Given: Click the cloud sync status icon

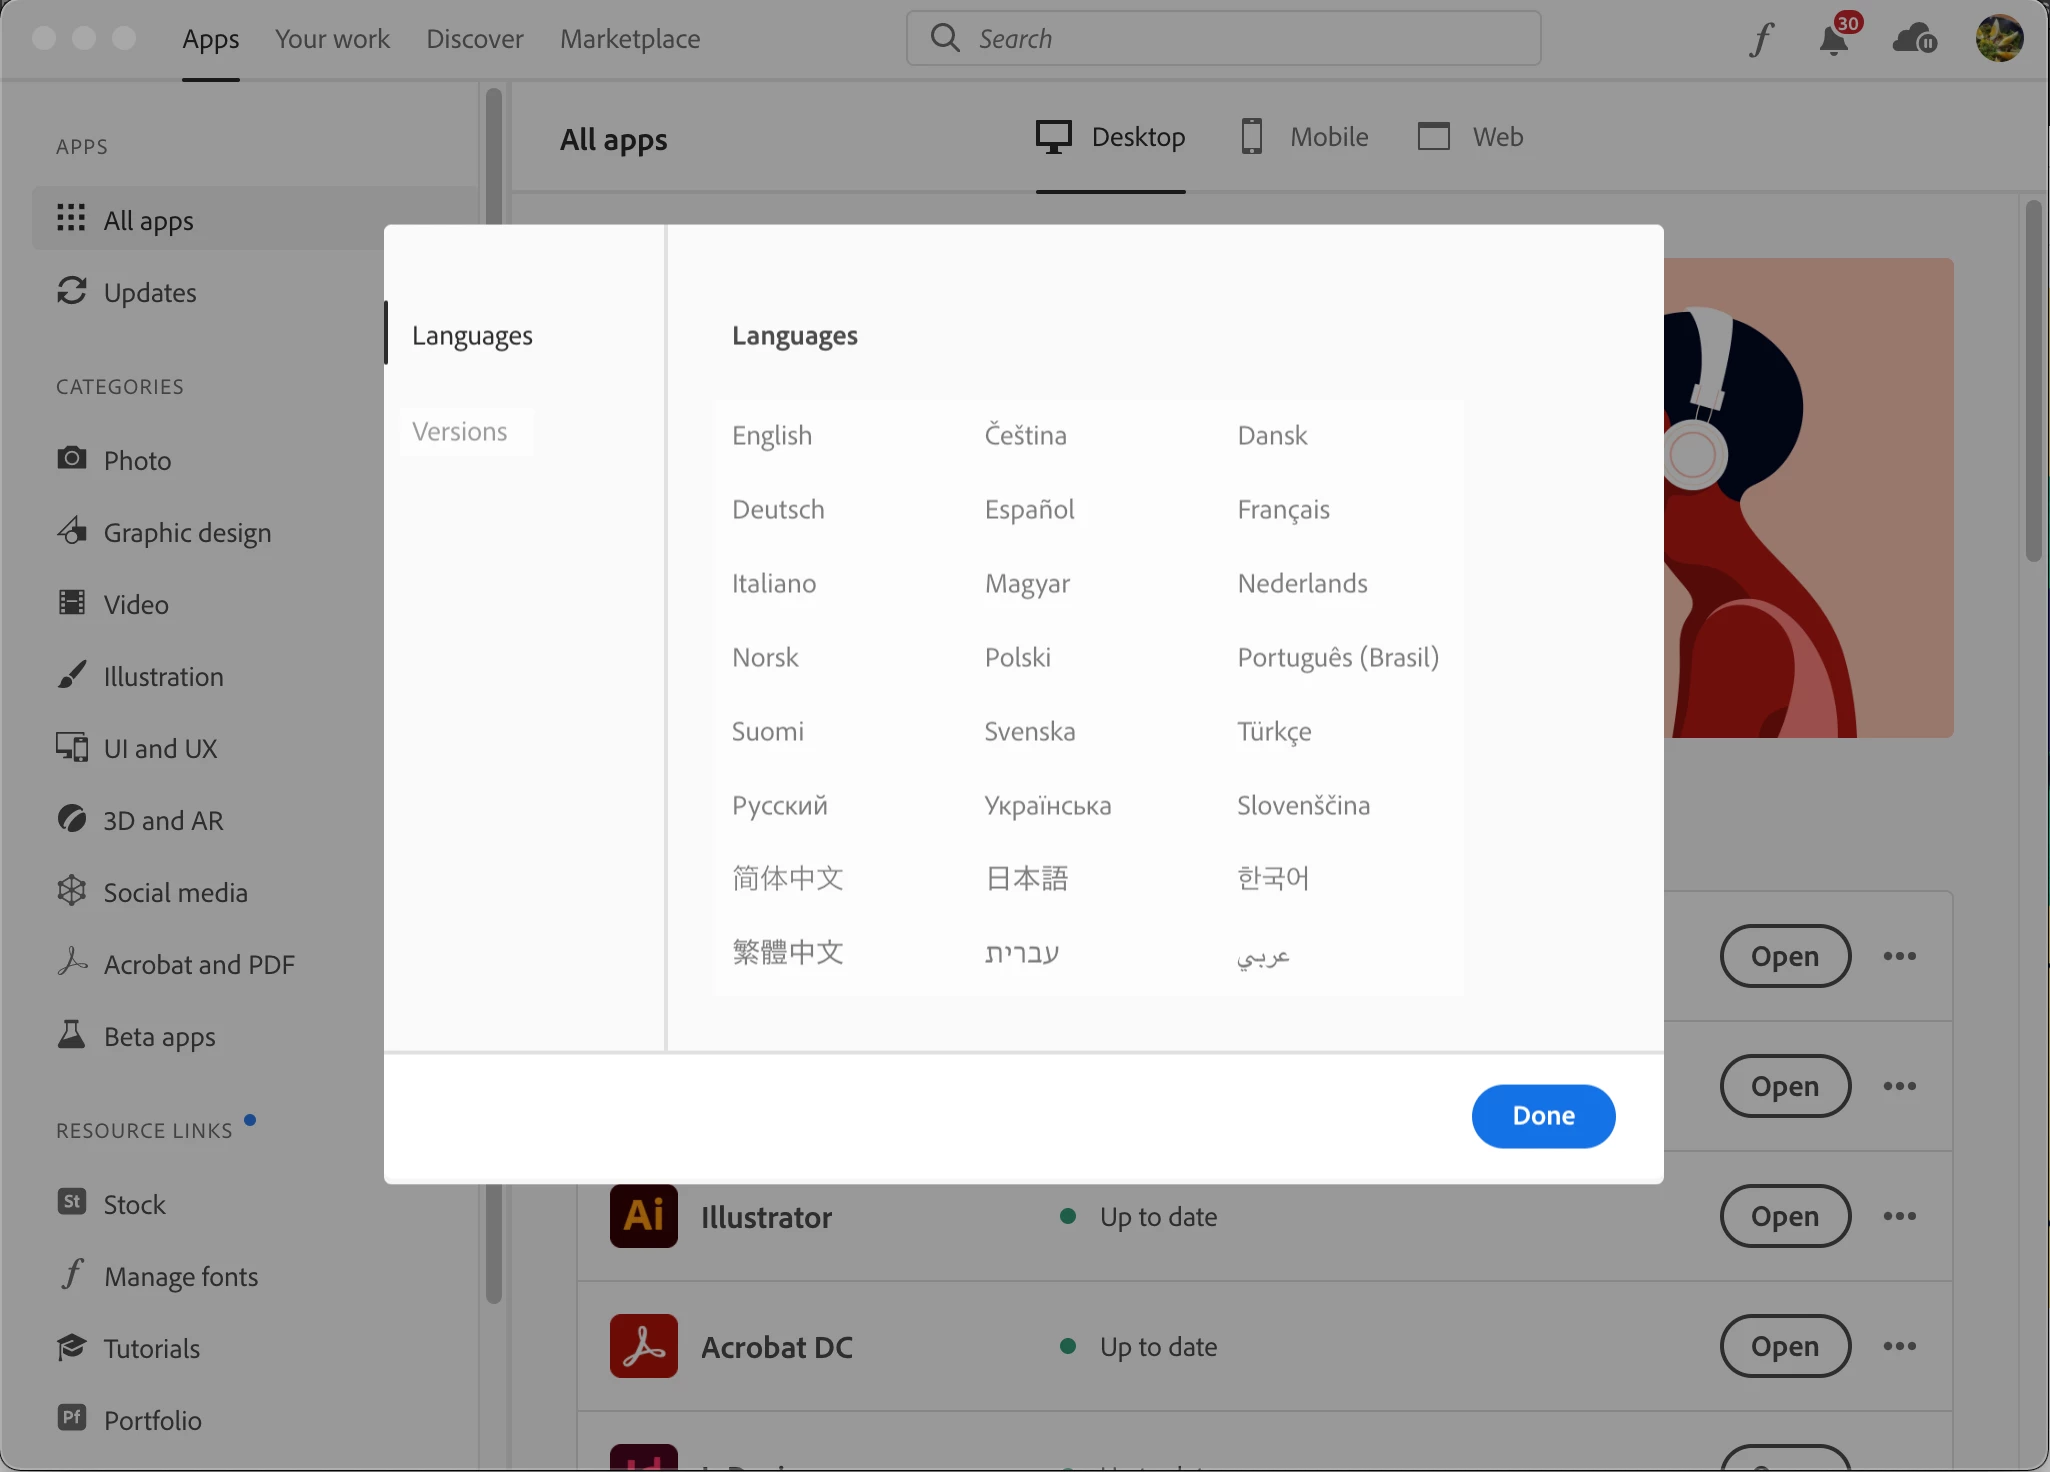Looking at the screenshot, I should point(1914,39).
